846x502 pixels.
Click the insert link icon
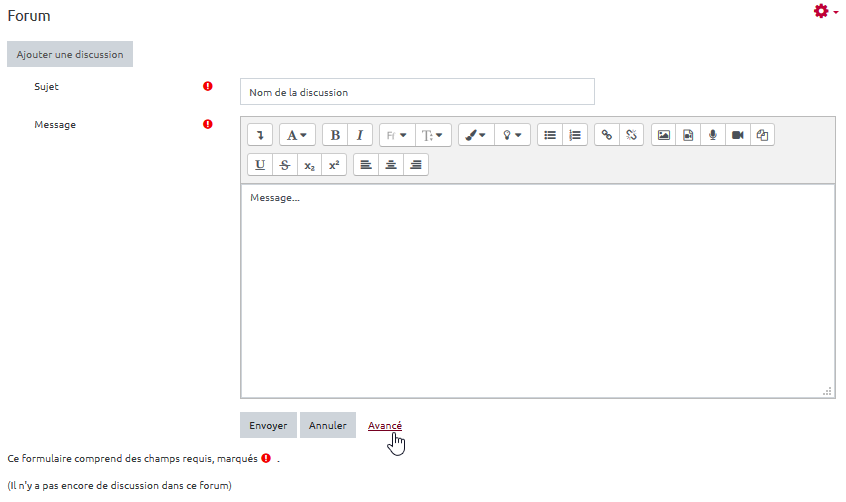(606, 135)
